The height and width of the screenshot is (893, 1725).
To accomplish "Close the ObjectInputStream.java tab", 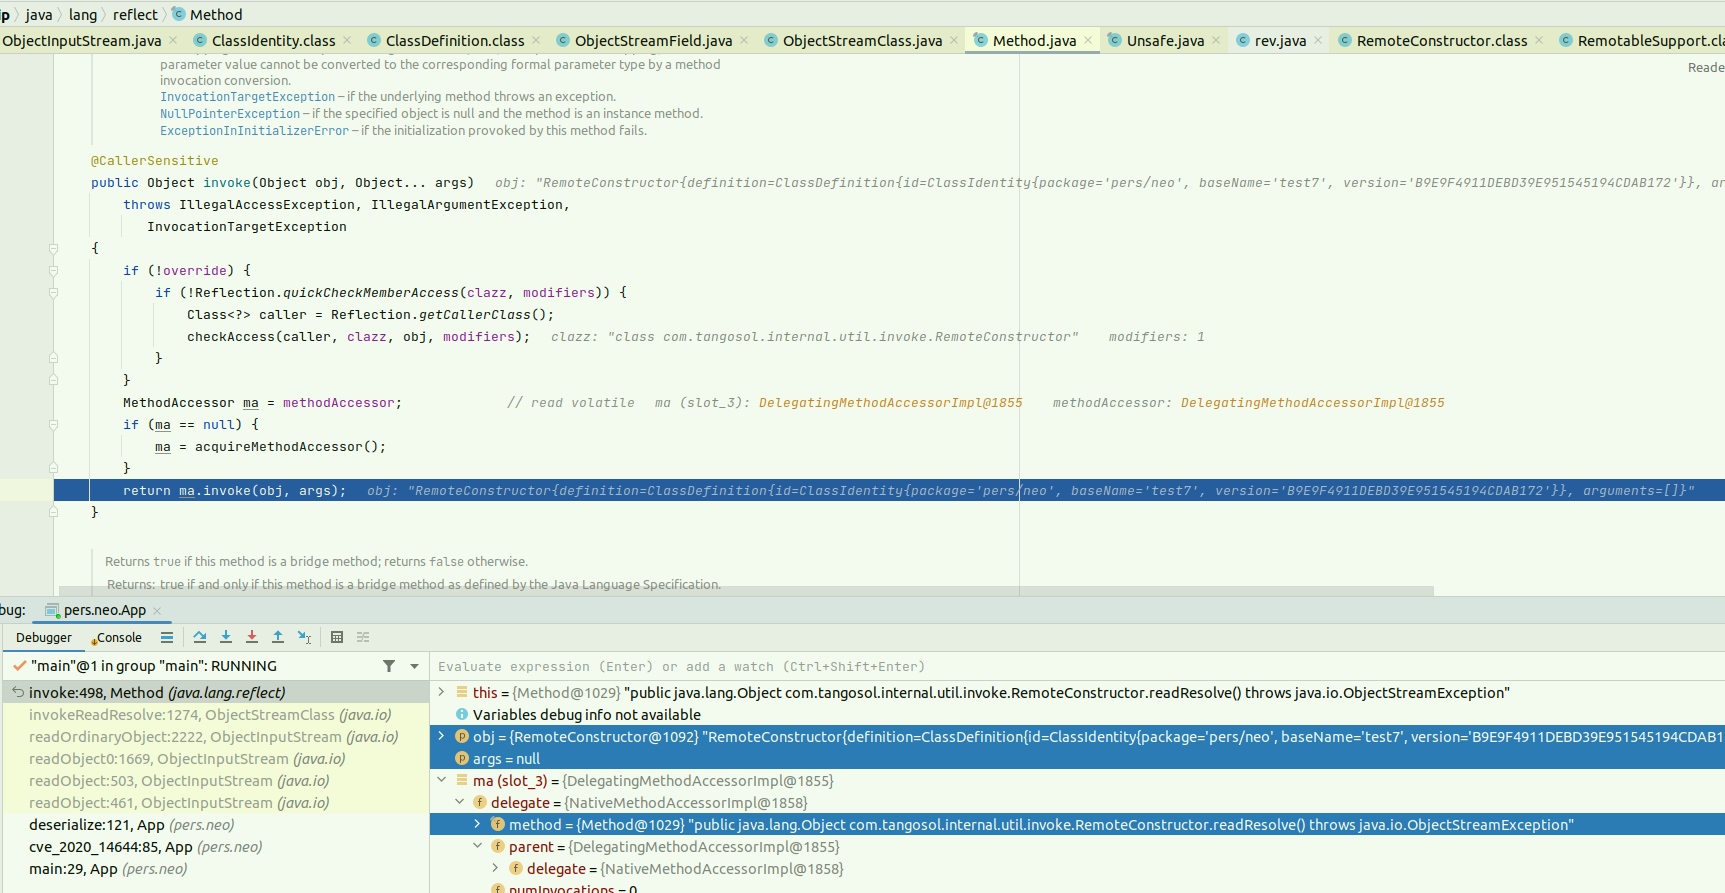I will coord(173,40).
